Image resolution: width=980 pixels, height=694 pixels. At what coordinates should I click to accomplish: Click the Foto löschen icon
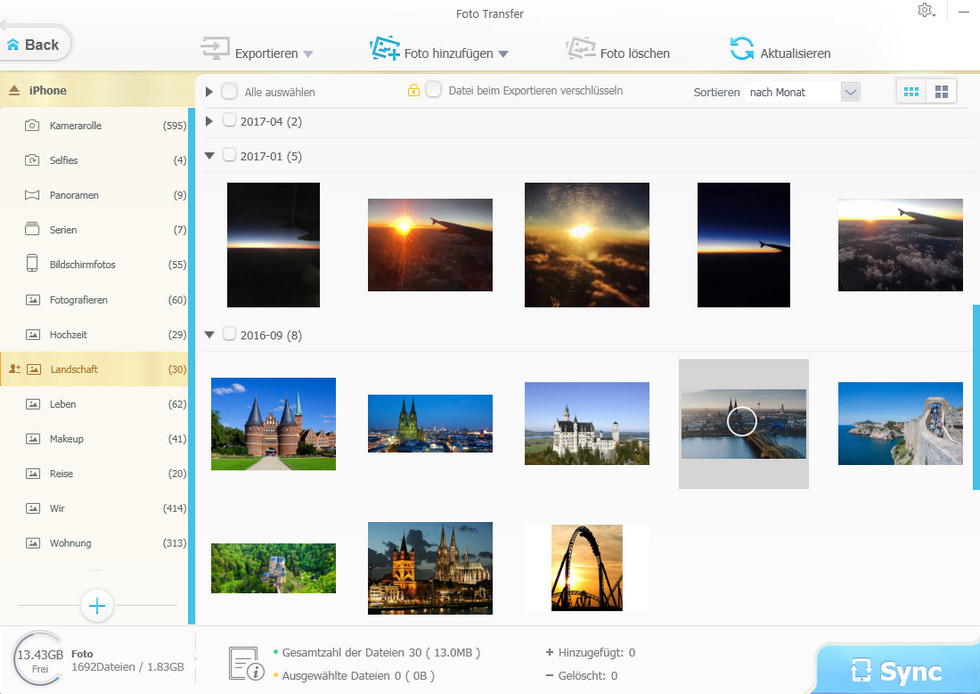[x=581, y=50]
